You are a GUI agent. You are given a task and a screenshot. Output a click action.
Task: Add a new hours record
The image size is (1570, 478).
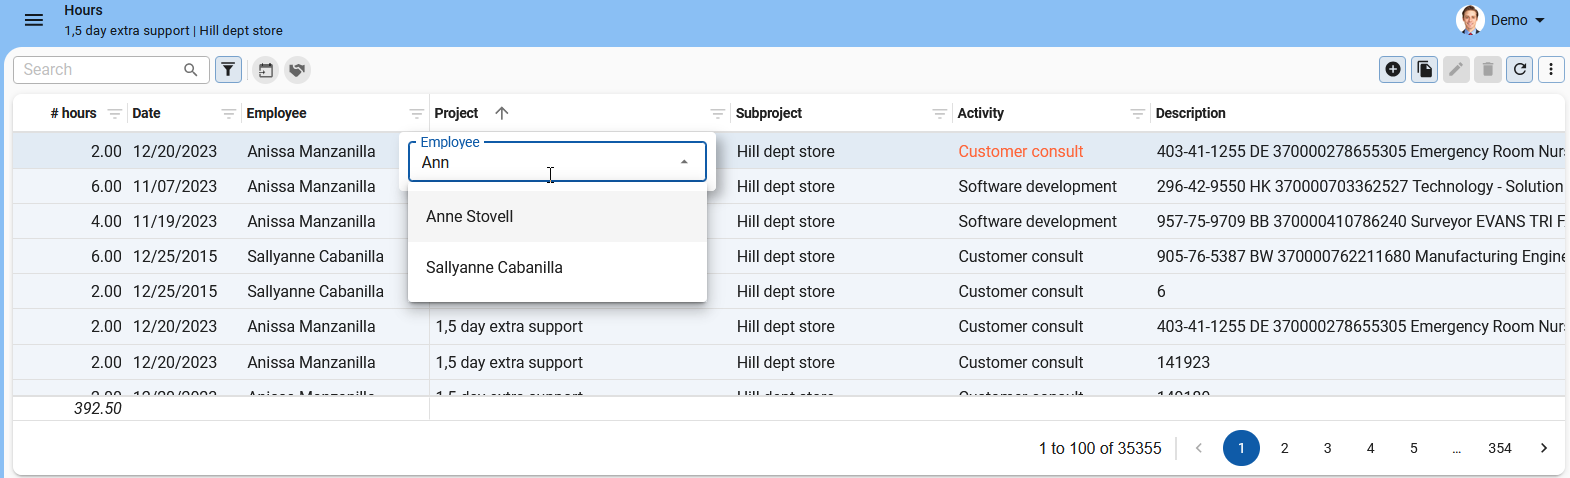[x=1392, y=69]
